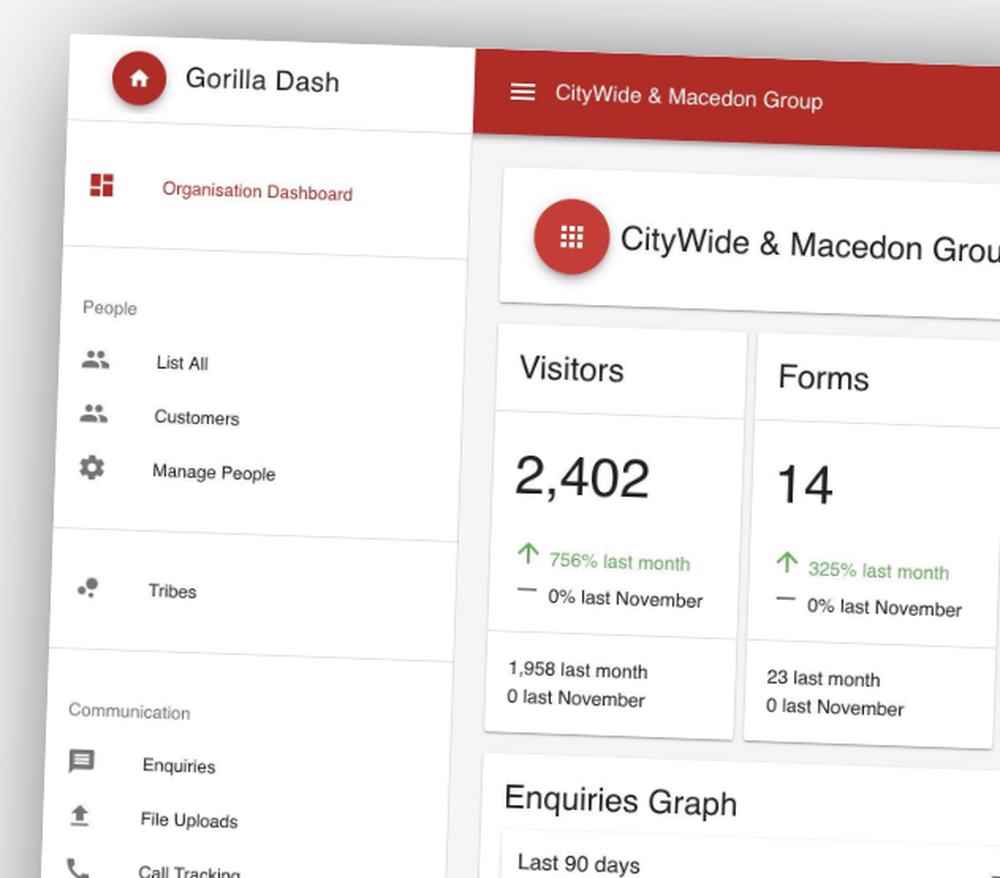Click 1,958 last month text

(578, 669)
